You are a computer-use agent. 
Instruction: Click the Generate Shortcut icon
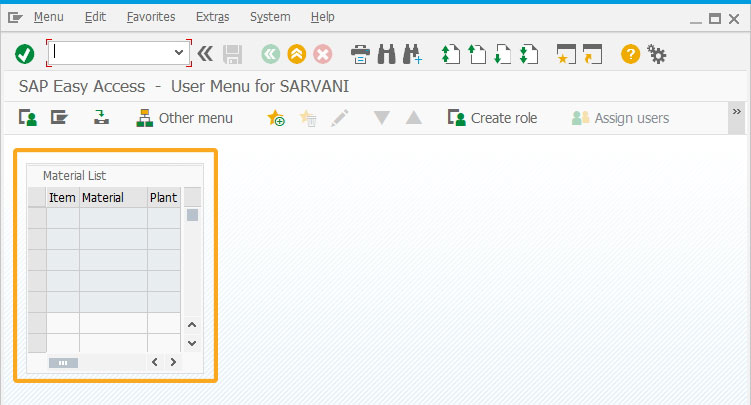click(592, 54)
